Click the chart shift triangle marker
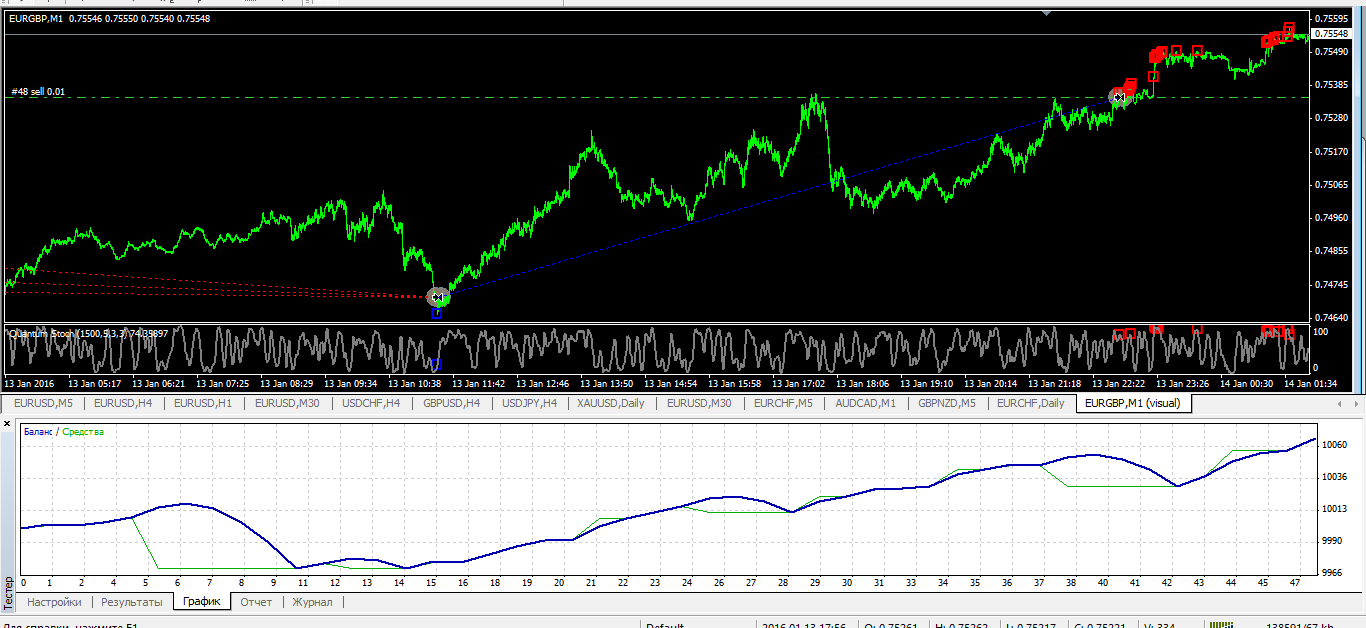Screen dimensions: 1366x628 pos(1046,13)
